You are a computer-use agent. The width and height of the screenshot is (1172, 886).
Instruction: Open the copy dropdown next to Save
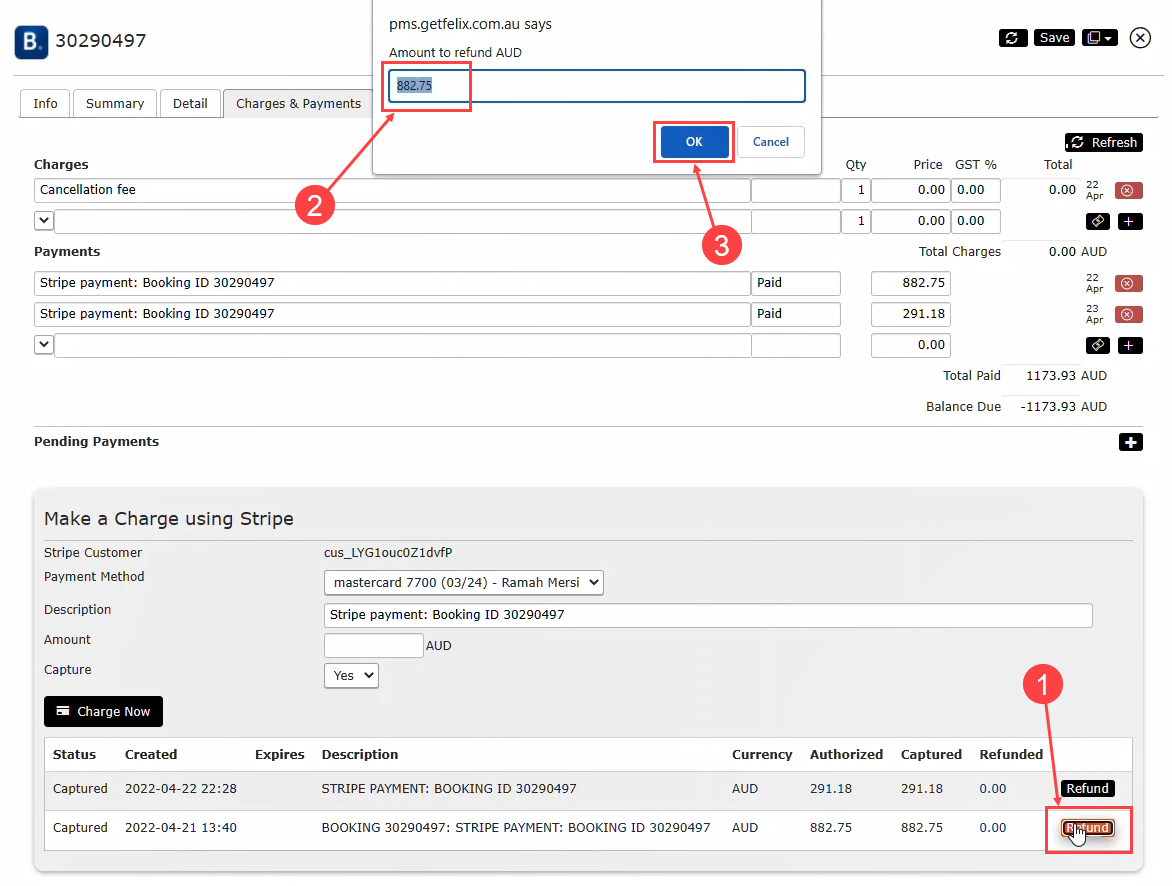(1099, 38)
